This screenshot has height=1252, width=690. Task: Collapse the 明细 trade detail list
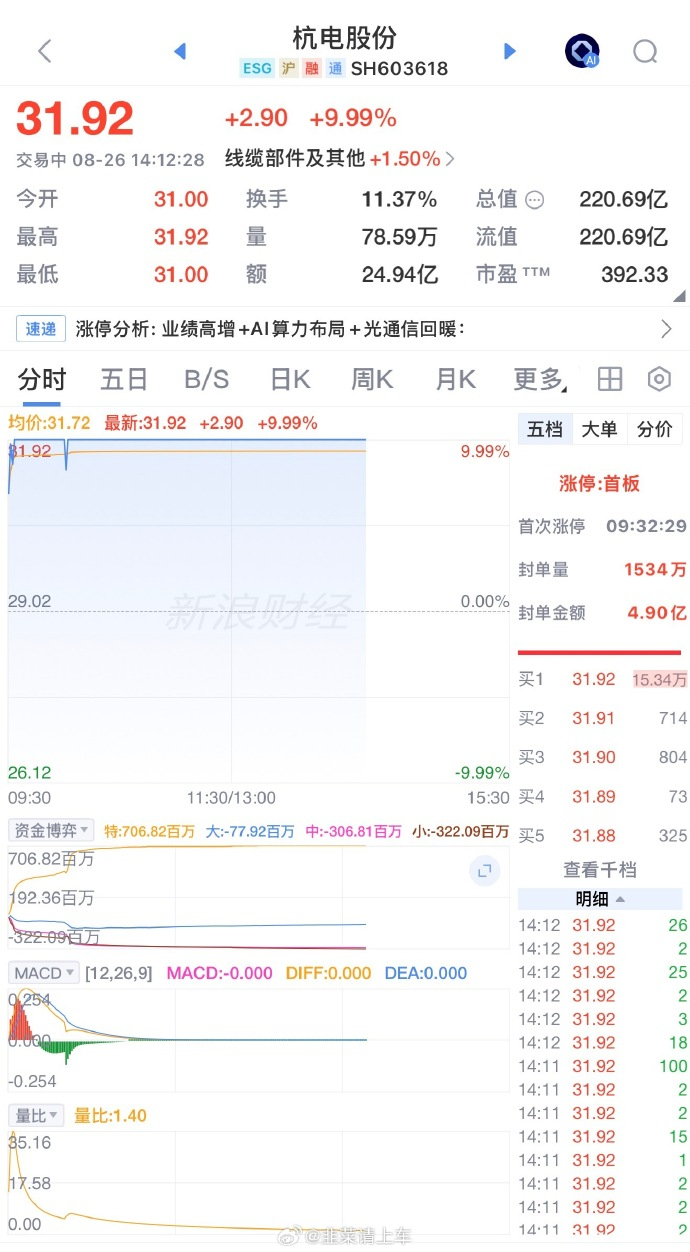click(x=600, y=899)
